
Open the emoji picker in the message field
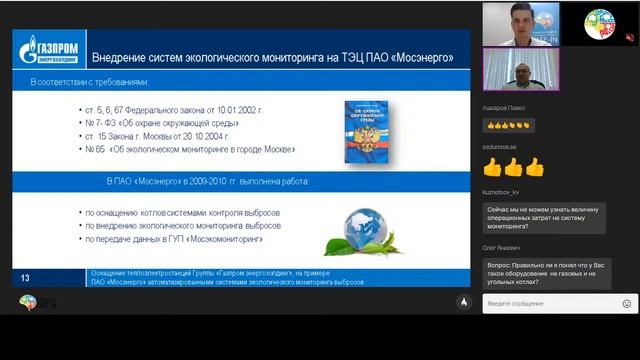[x=627, y=304]
